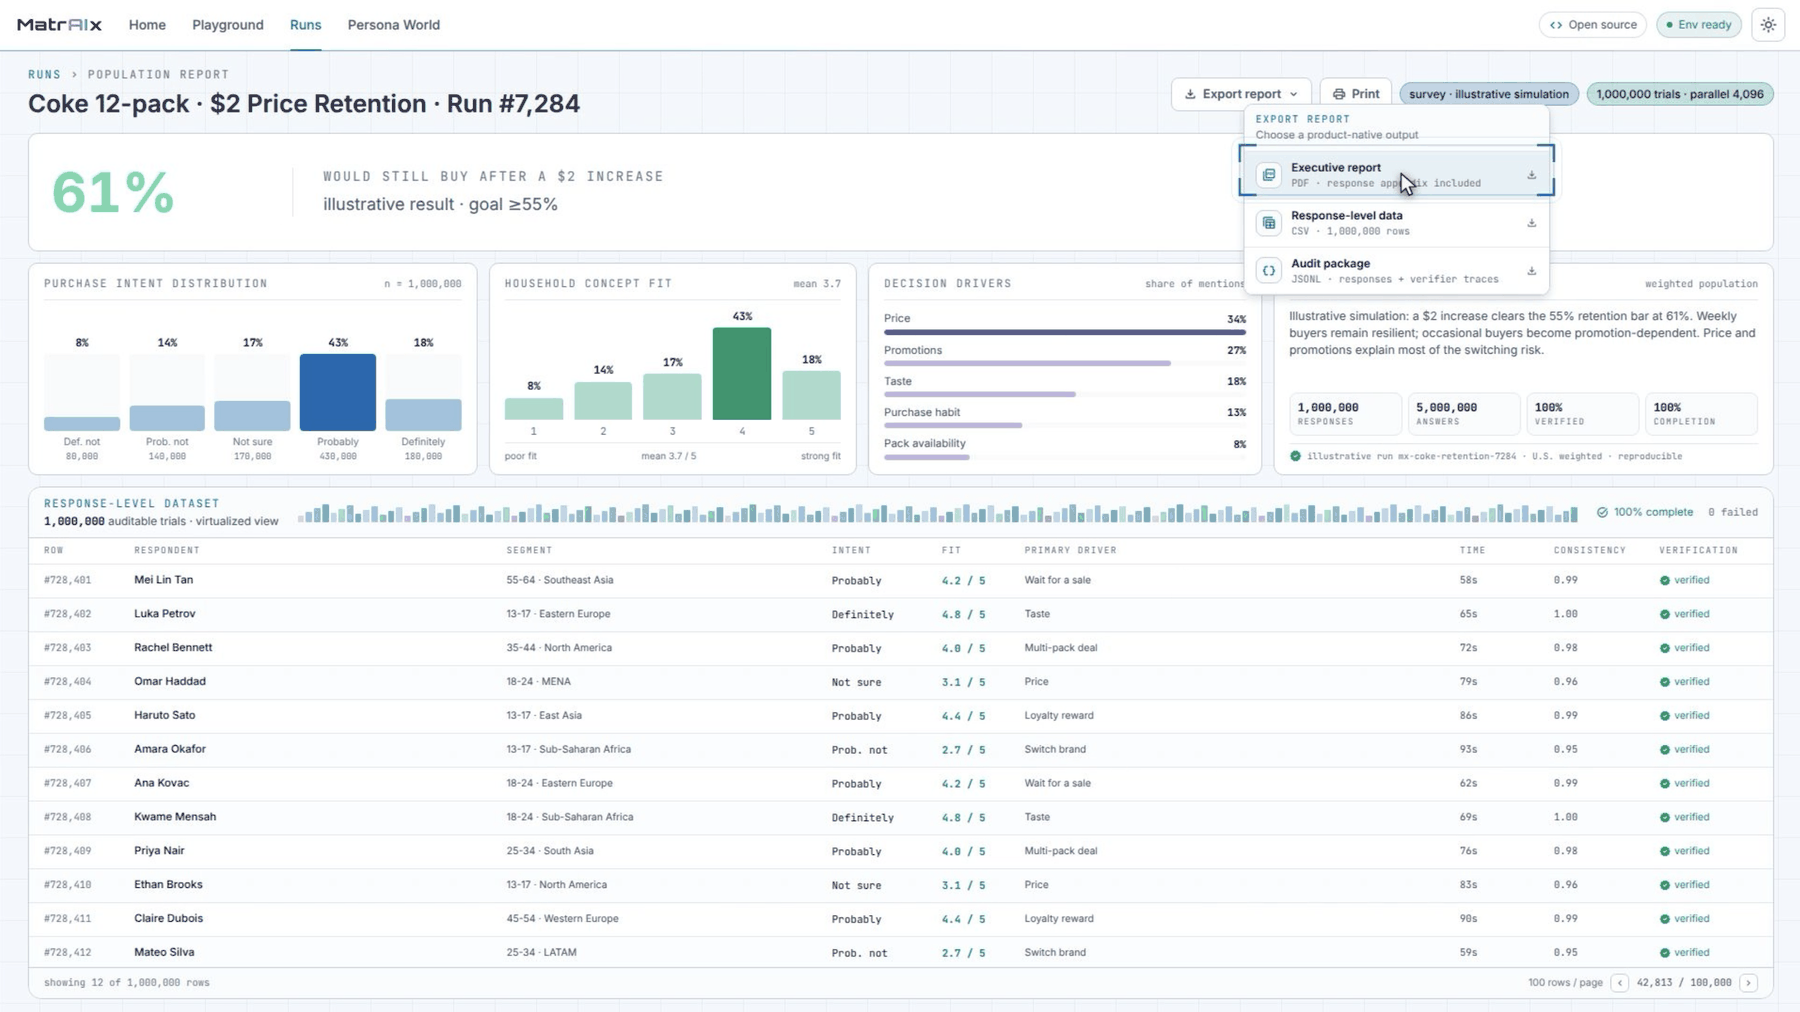Click the verified icon in Amara Okafor's row
This screenshot has width=1800, height=1012.
pos(1665,749)
